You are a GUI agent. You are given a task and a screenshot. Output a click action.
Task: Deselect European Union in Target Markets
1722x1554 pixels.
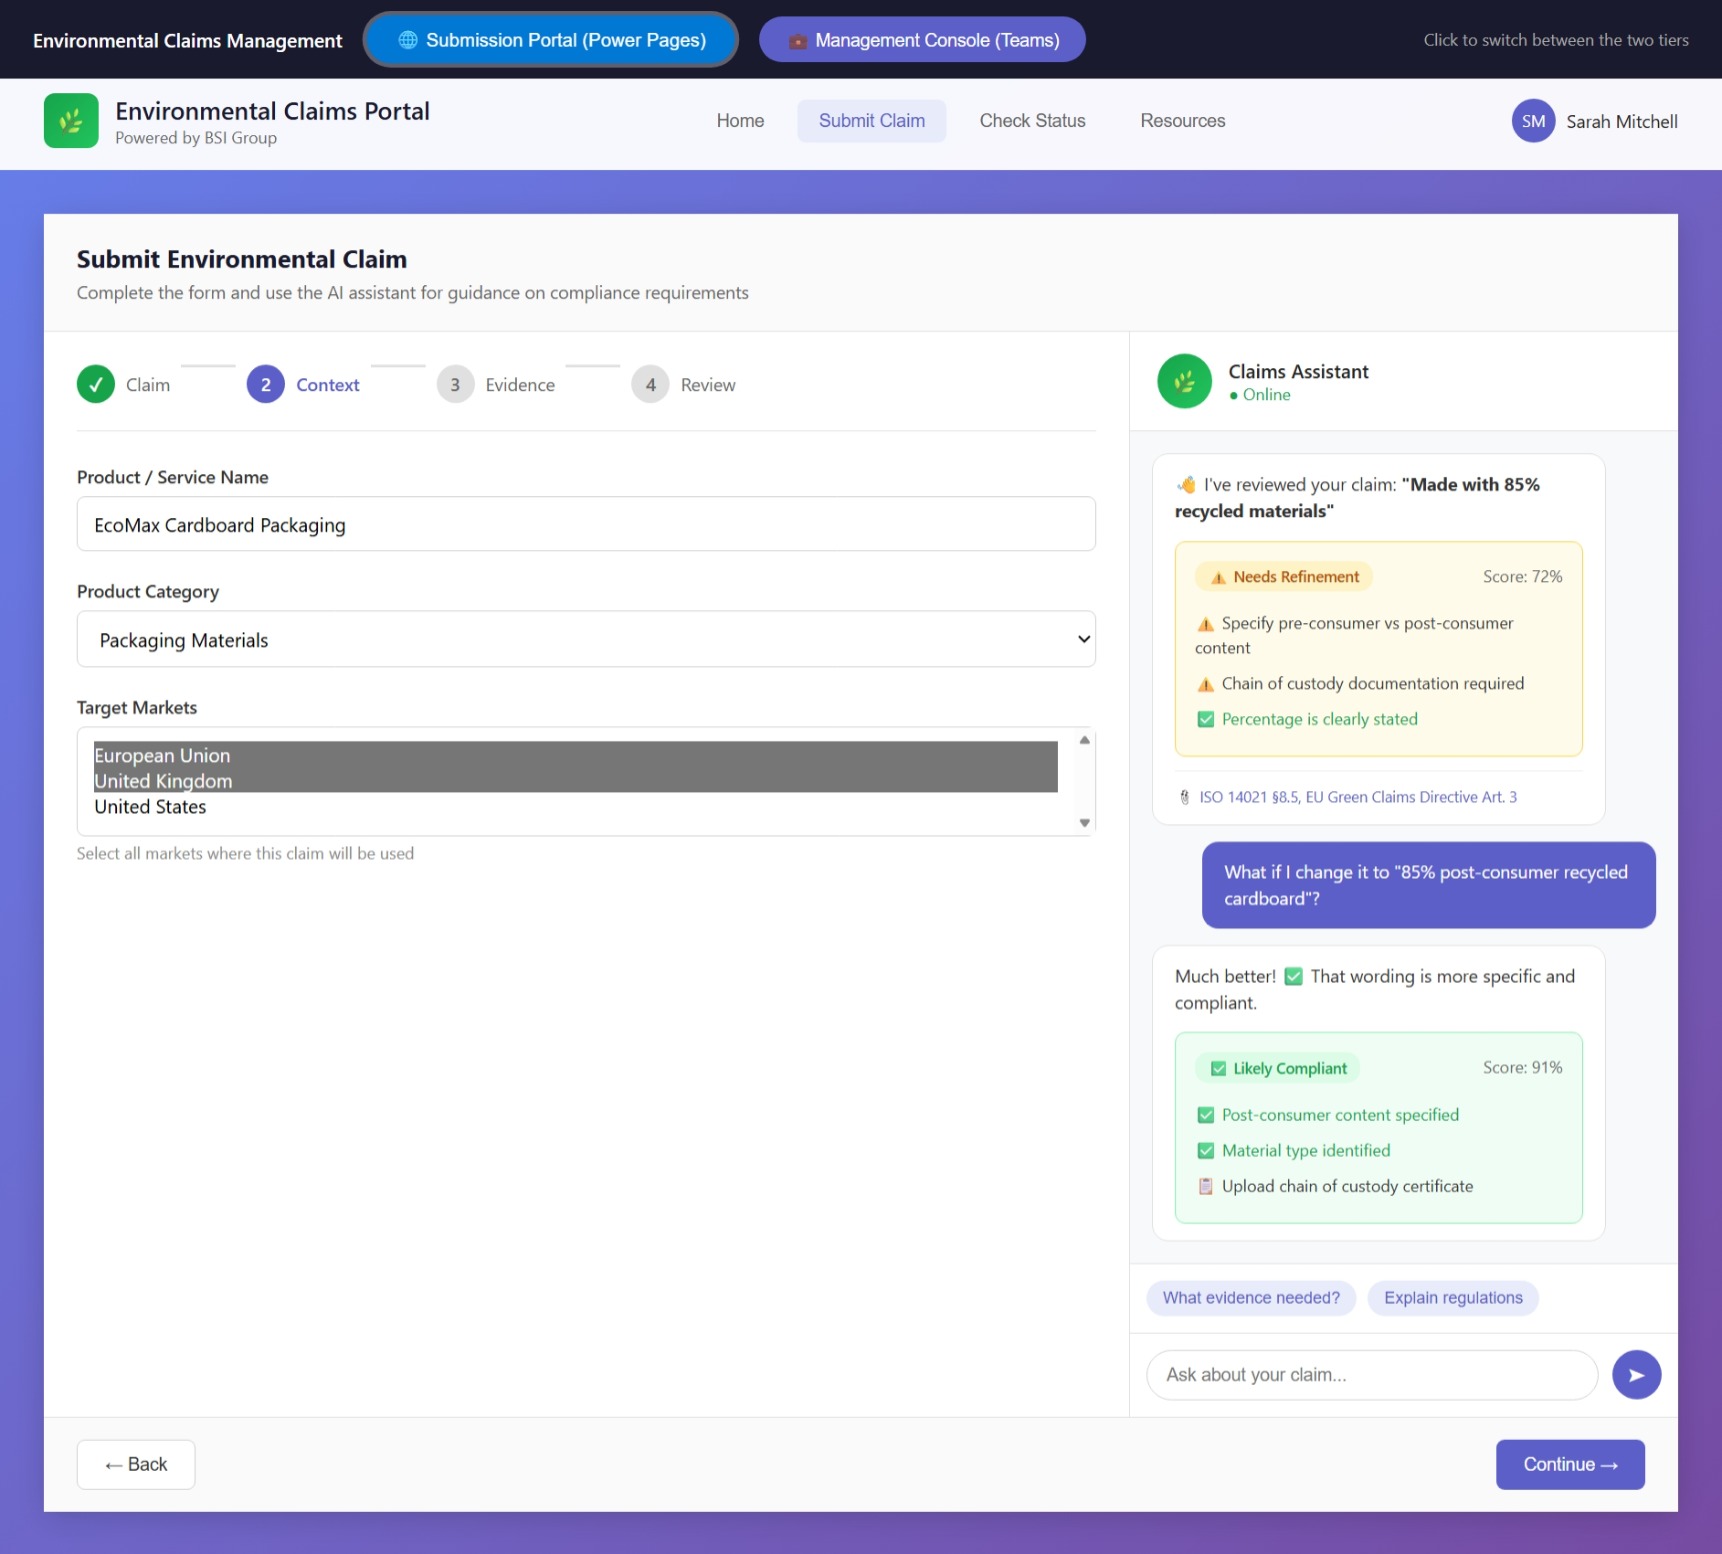(x=162, y=755)
